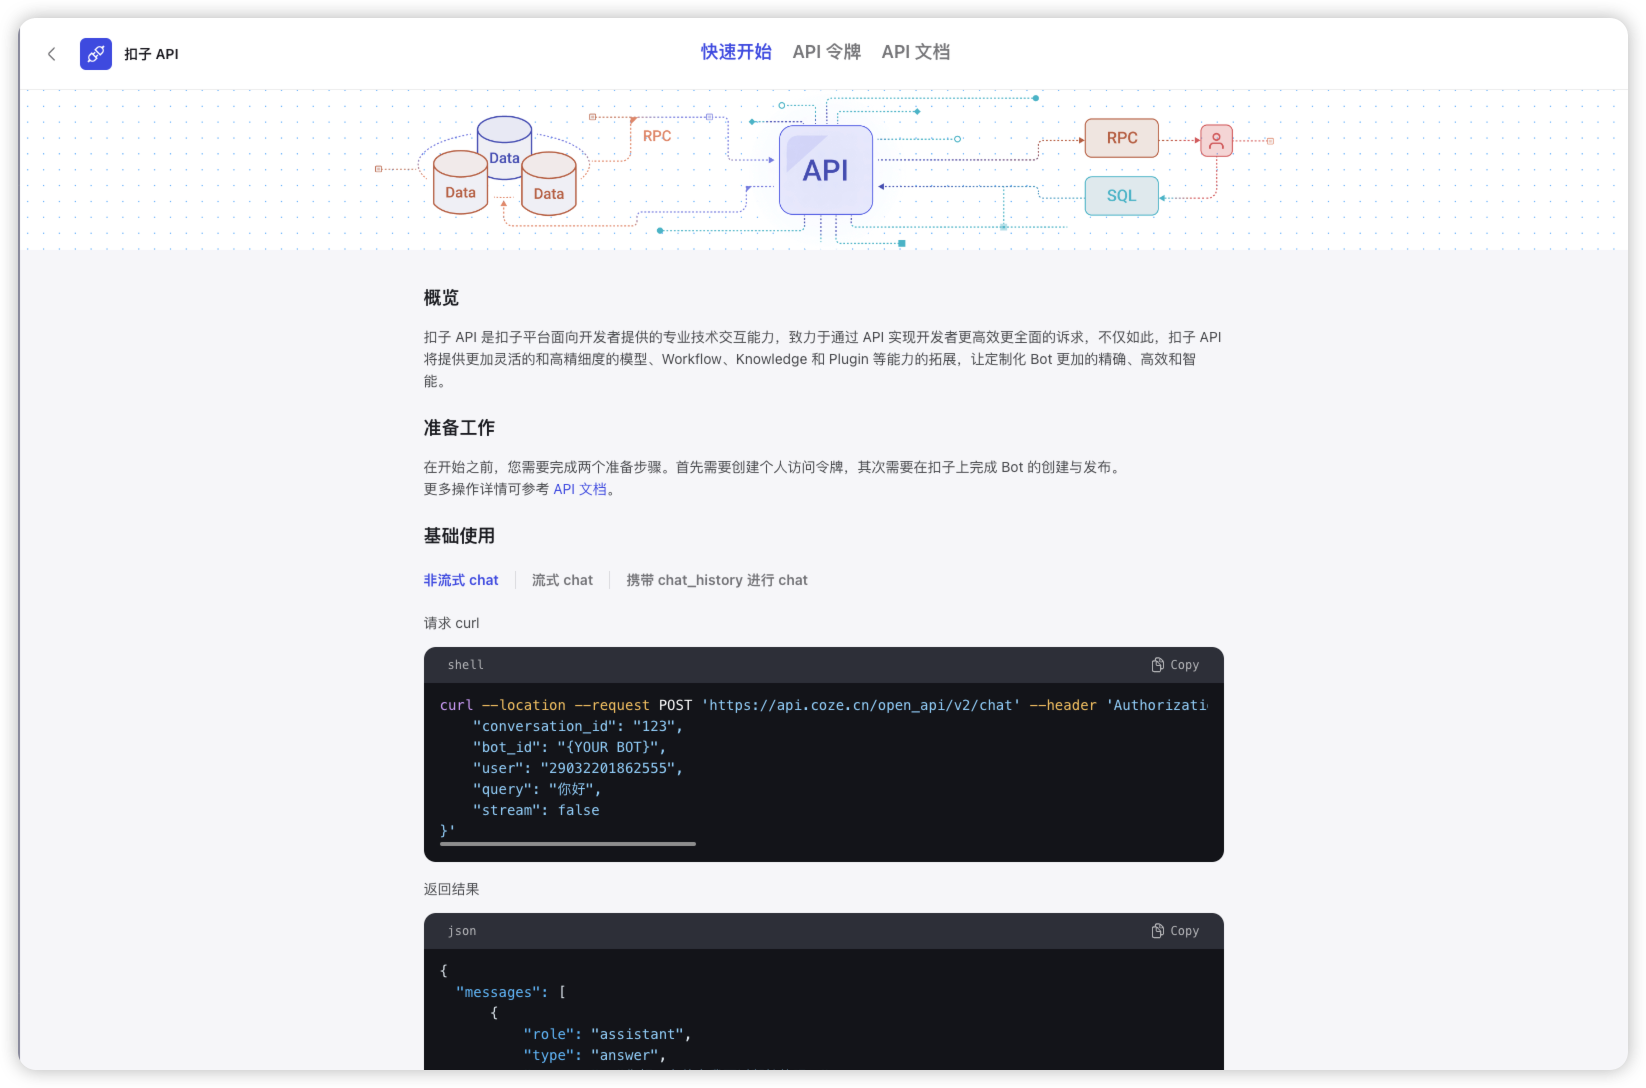
Task: Switch to the 快速开始 tab
Action: pos(736,52)
